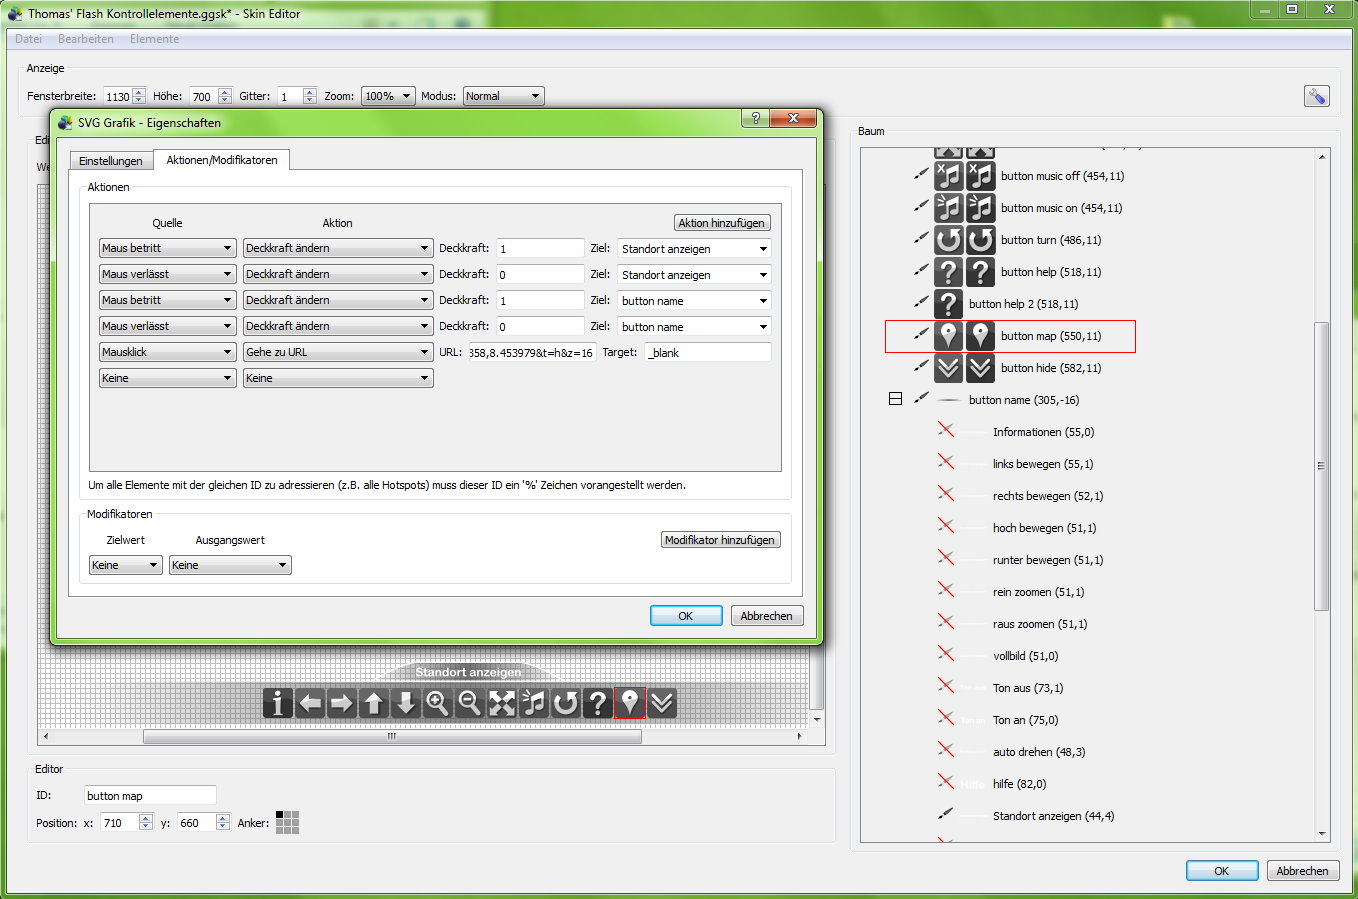
Task: Switch to the Einstellungen tab
Action: point(110,161)
